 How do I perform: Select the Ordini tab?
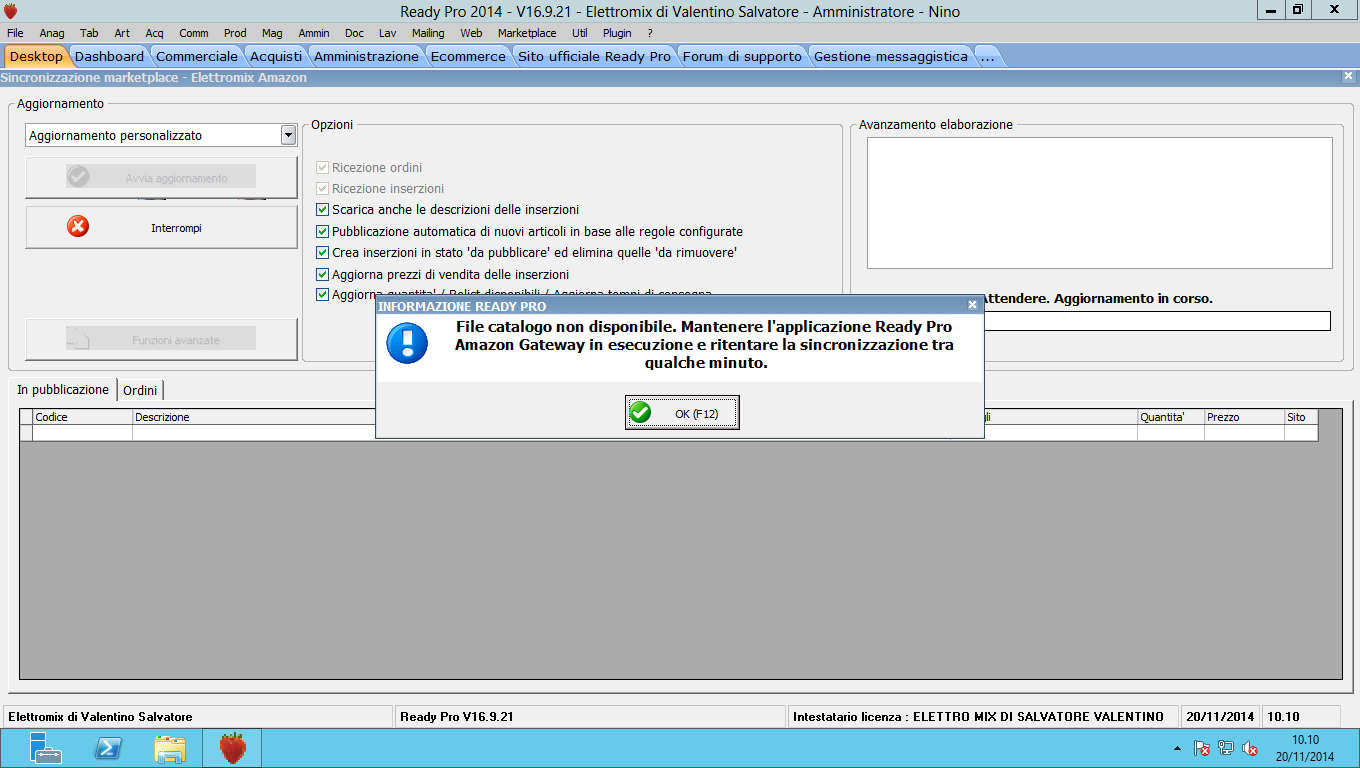point(140,390)
